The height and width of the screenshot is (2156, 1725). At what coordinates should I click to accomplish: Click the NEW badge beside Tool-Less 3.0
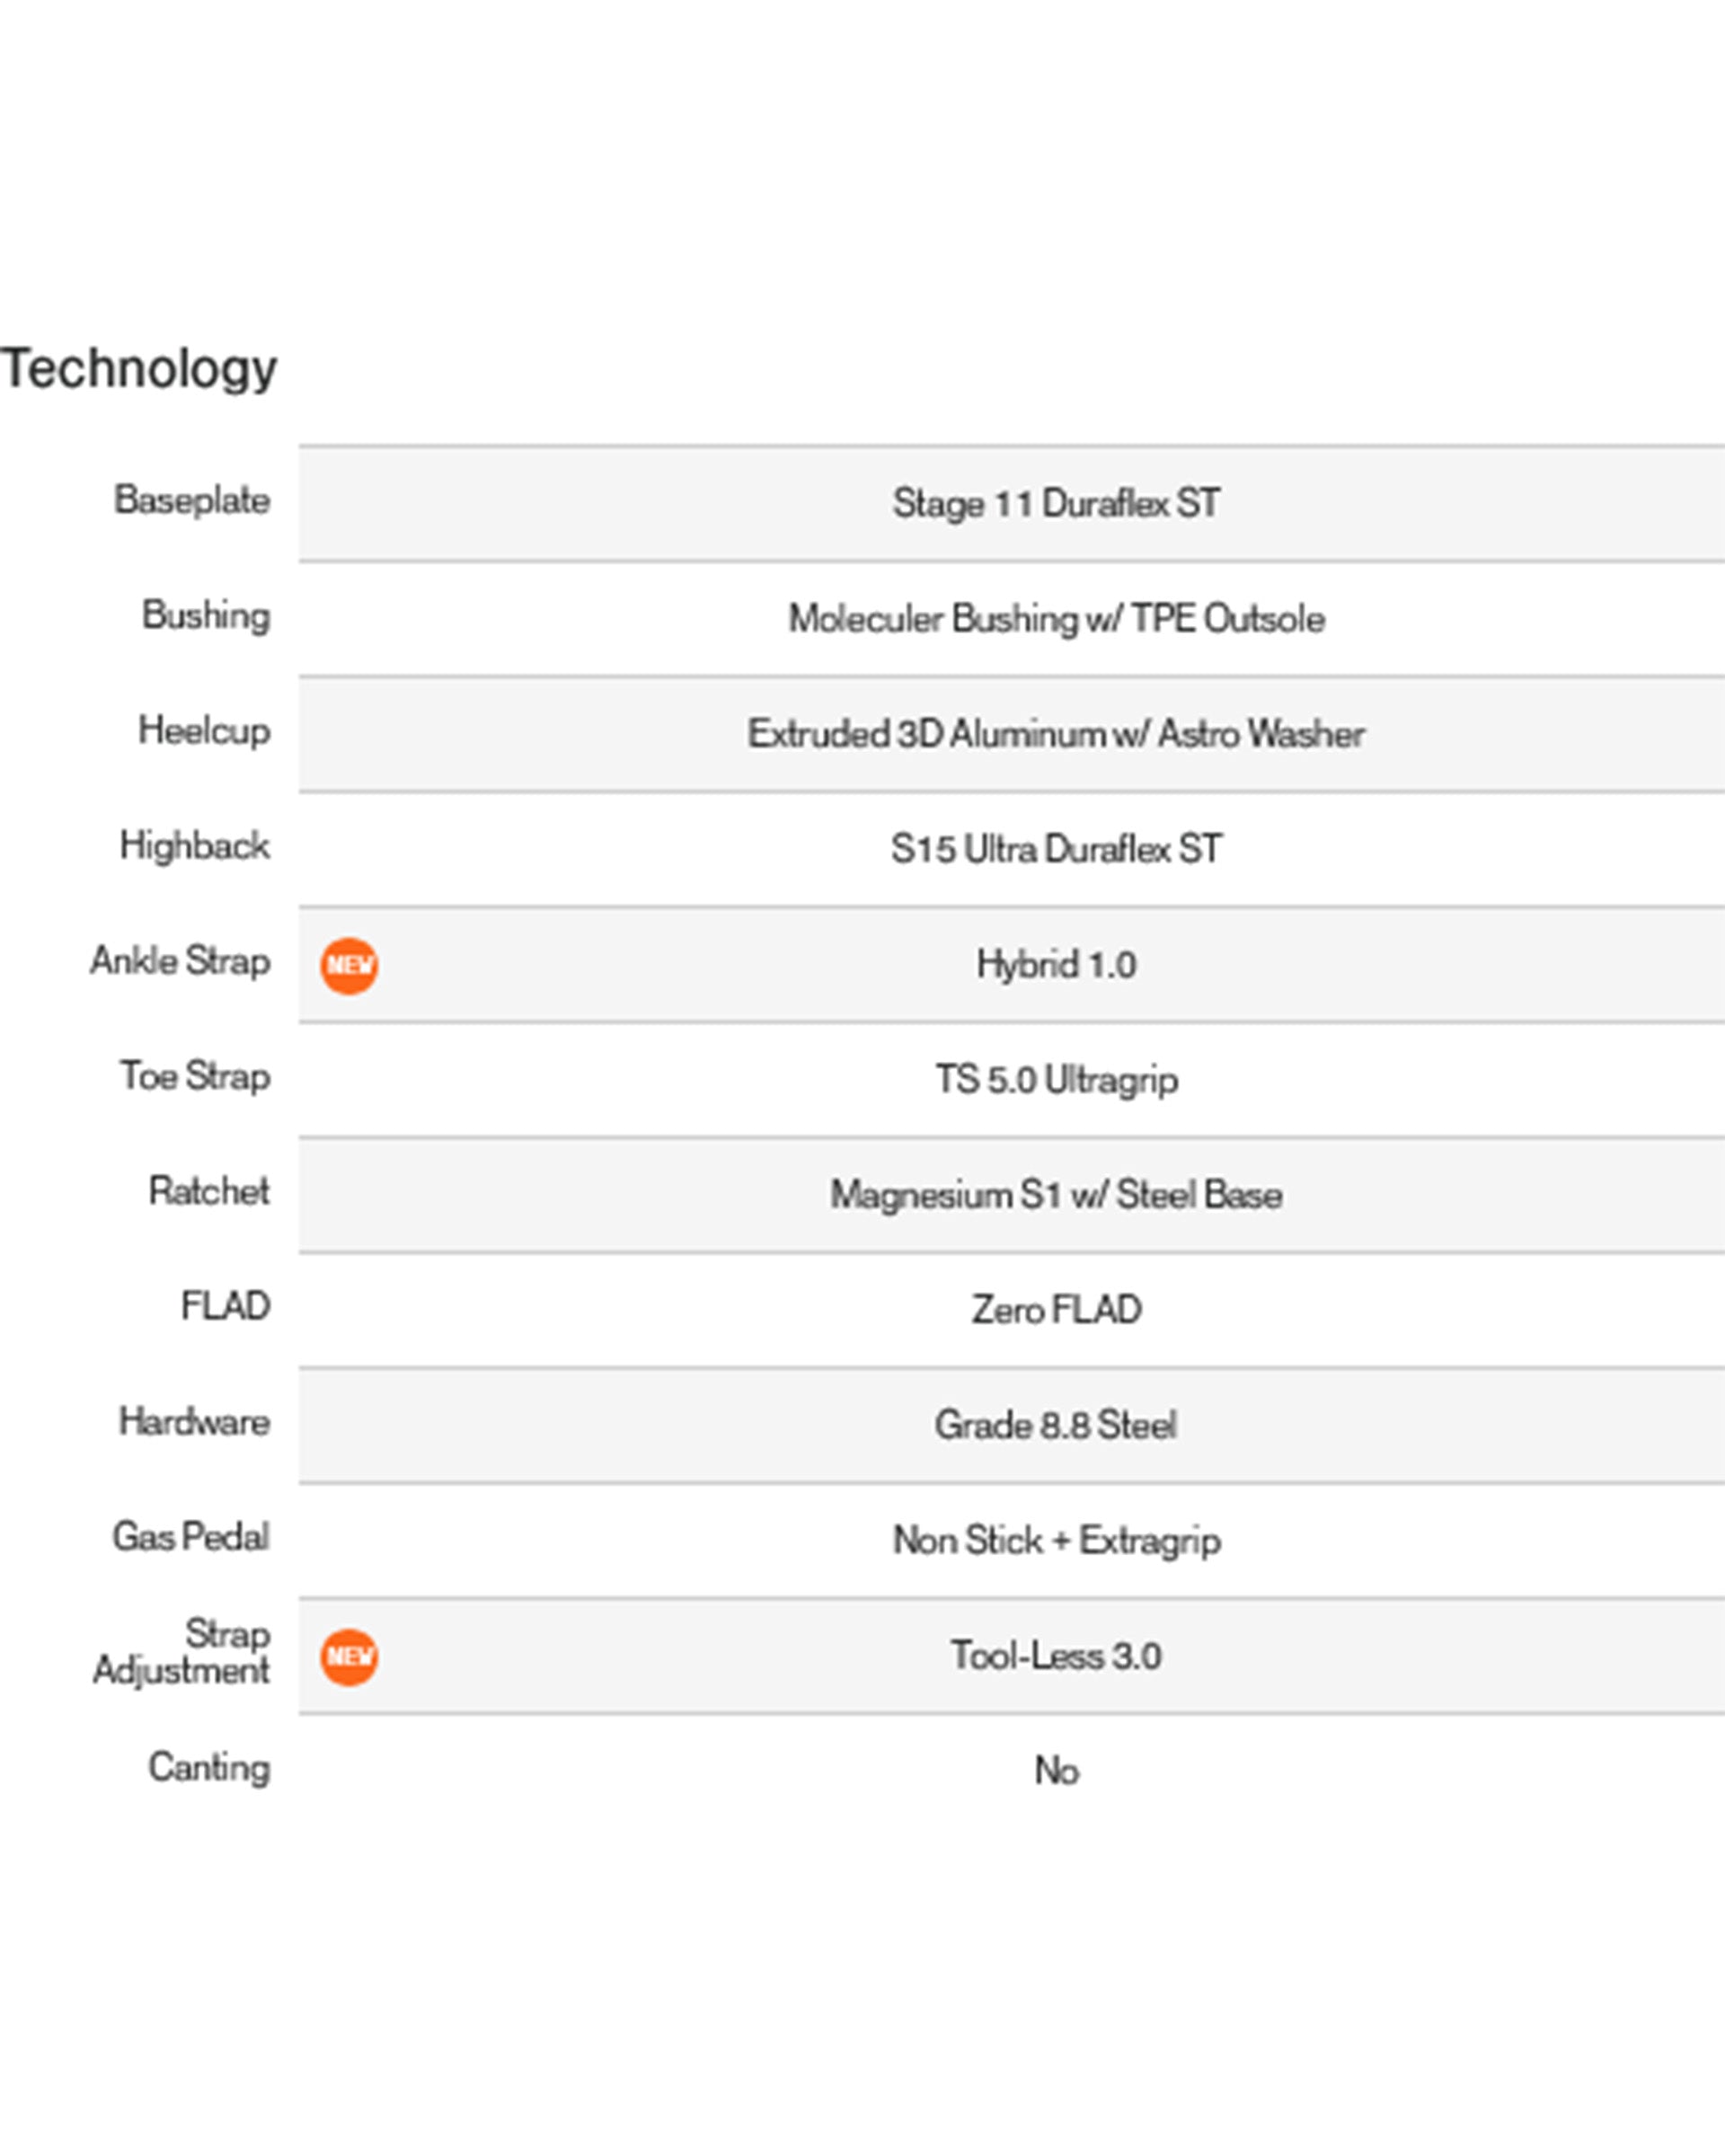pyautogui.click(x=349, y=1657)
